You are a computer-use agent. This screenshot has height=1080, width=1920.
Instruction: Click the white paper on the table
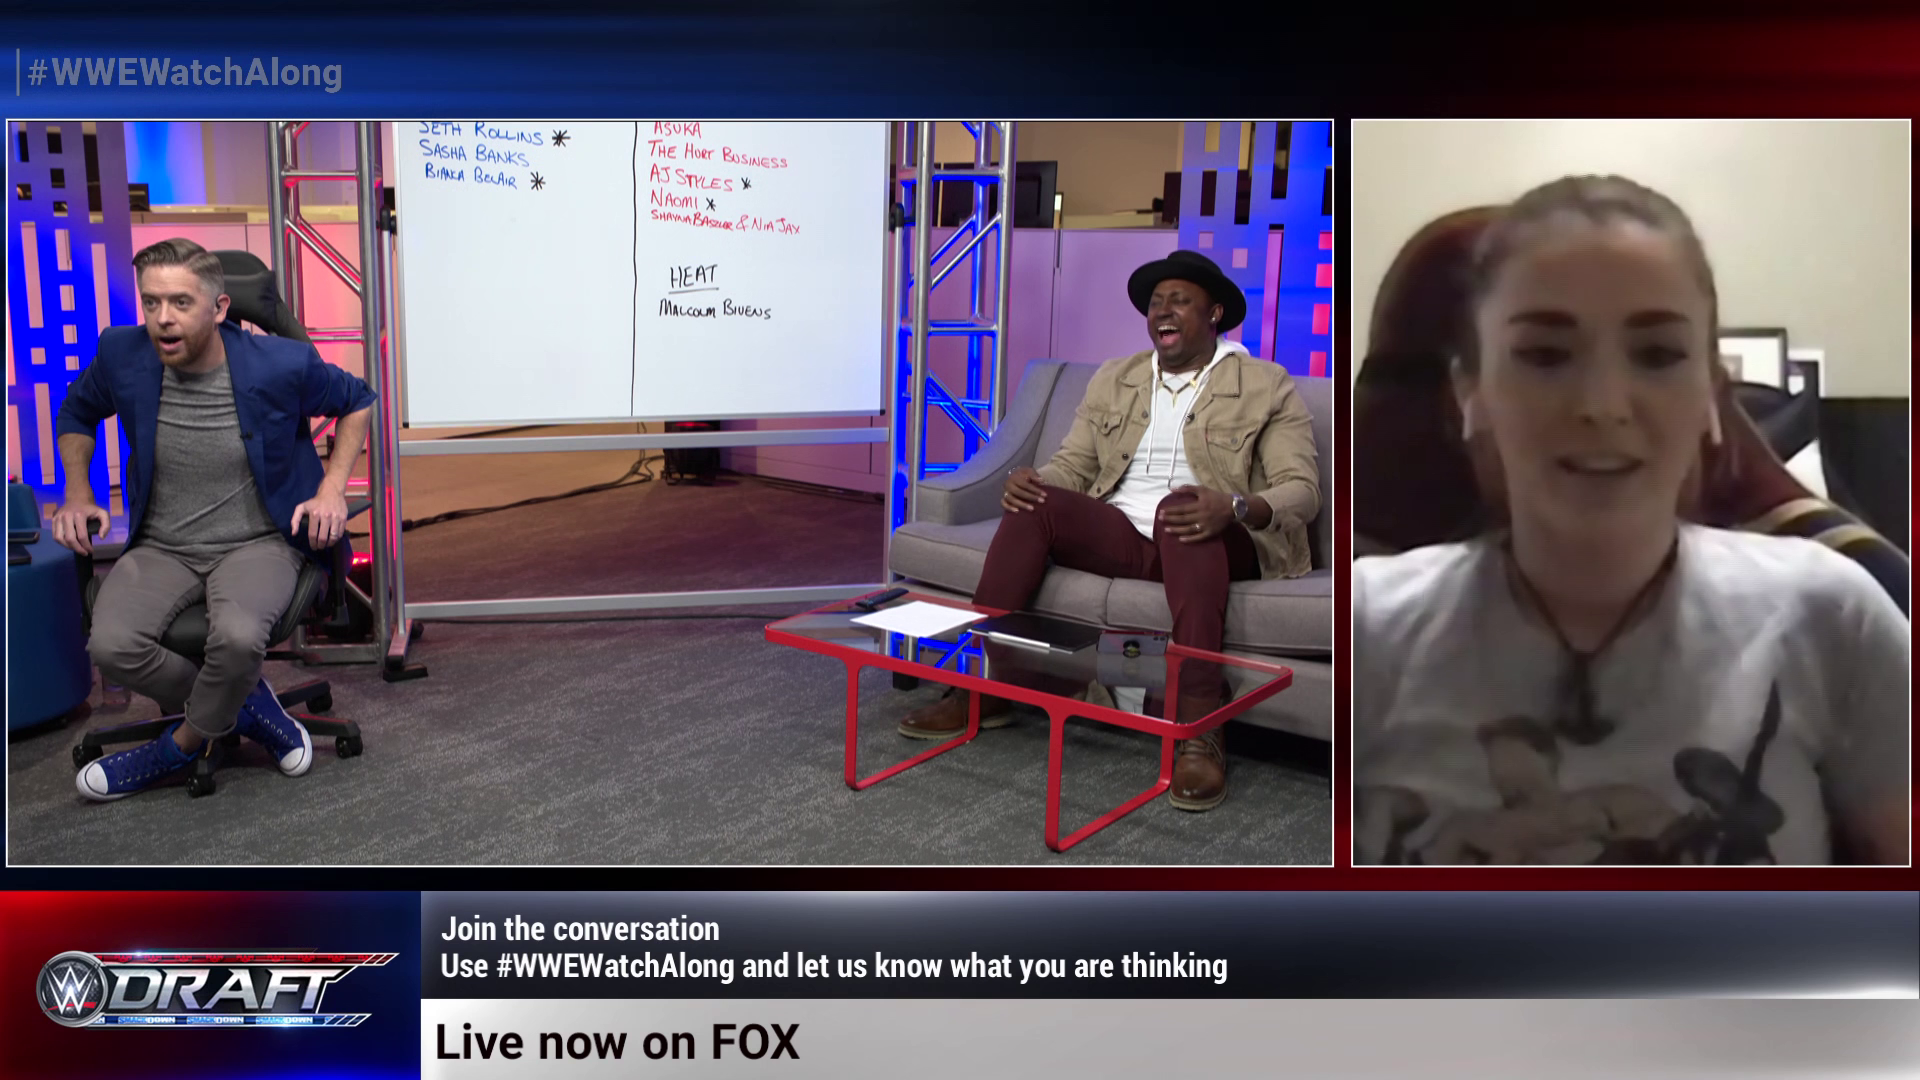click(x=918, y=617)
